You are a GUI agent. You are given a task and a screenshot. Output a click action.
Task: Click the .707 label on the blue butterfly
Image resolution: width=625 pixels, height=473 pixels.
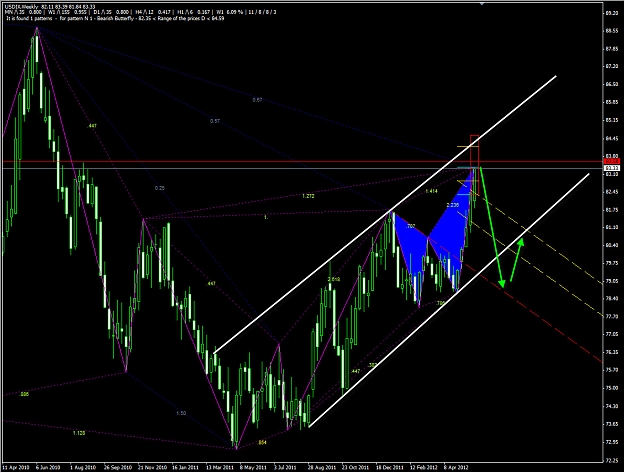(x=410, y=226)
